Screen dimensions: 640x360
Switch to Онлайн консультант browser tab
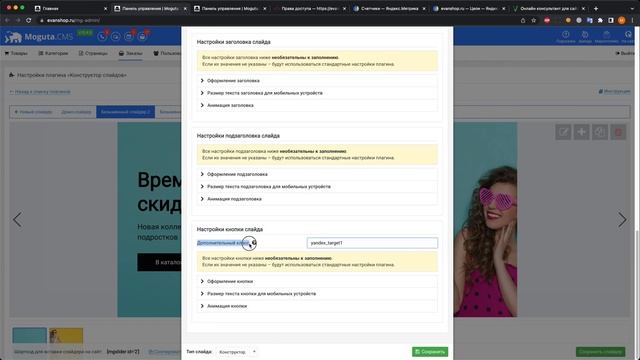point(549,8)
